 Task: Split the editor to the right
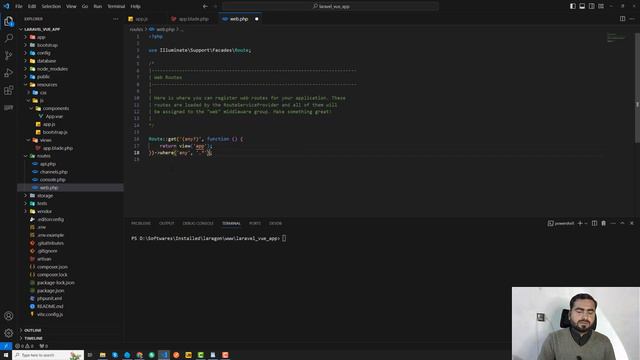pos(622,19)
